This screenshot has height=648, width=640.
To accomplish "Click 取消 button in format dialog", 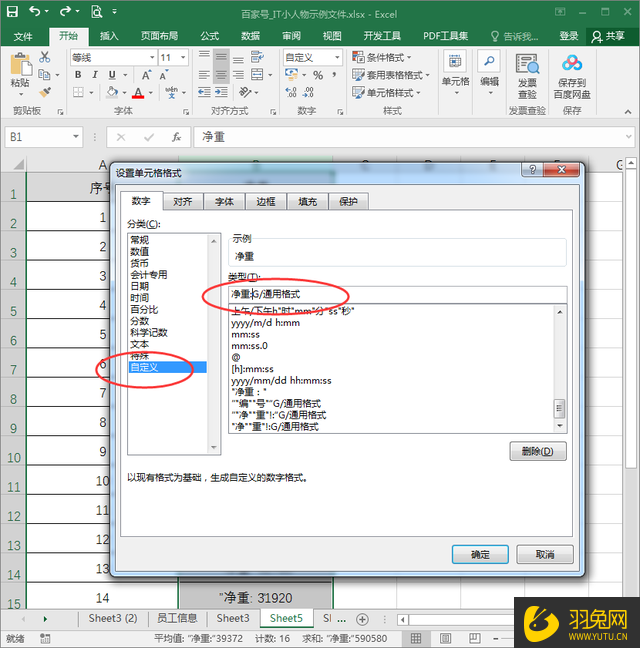I will coord(545,554).
